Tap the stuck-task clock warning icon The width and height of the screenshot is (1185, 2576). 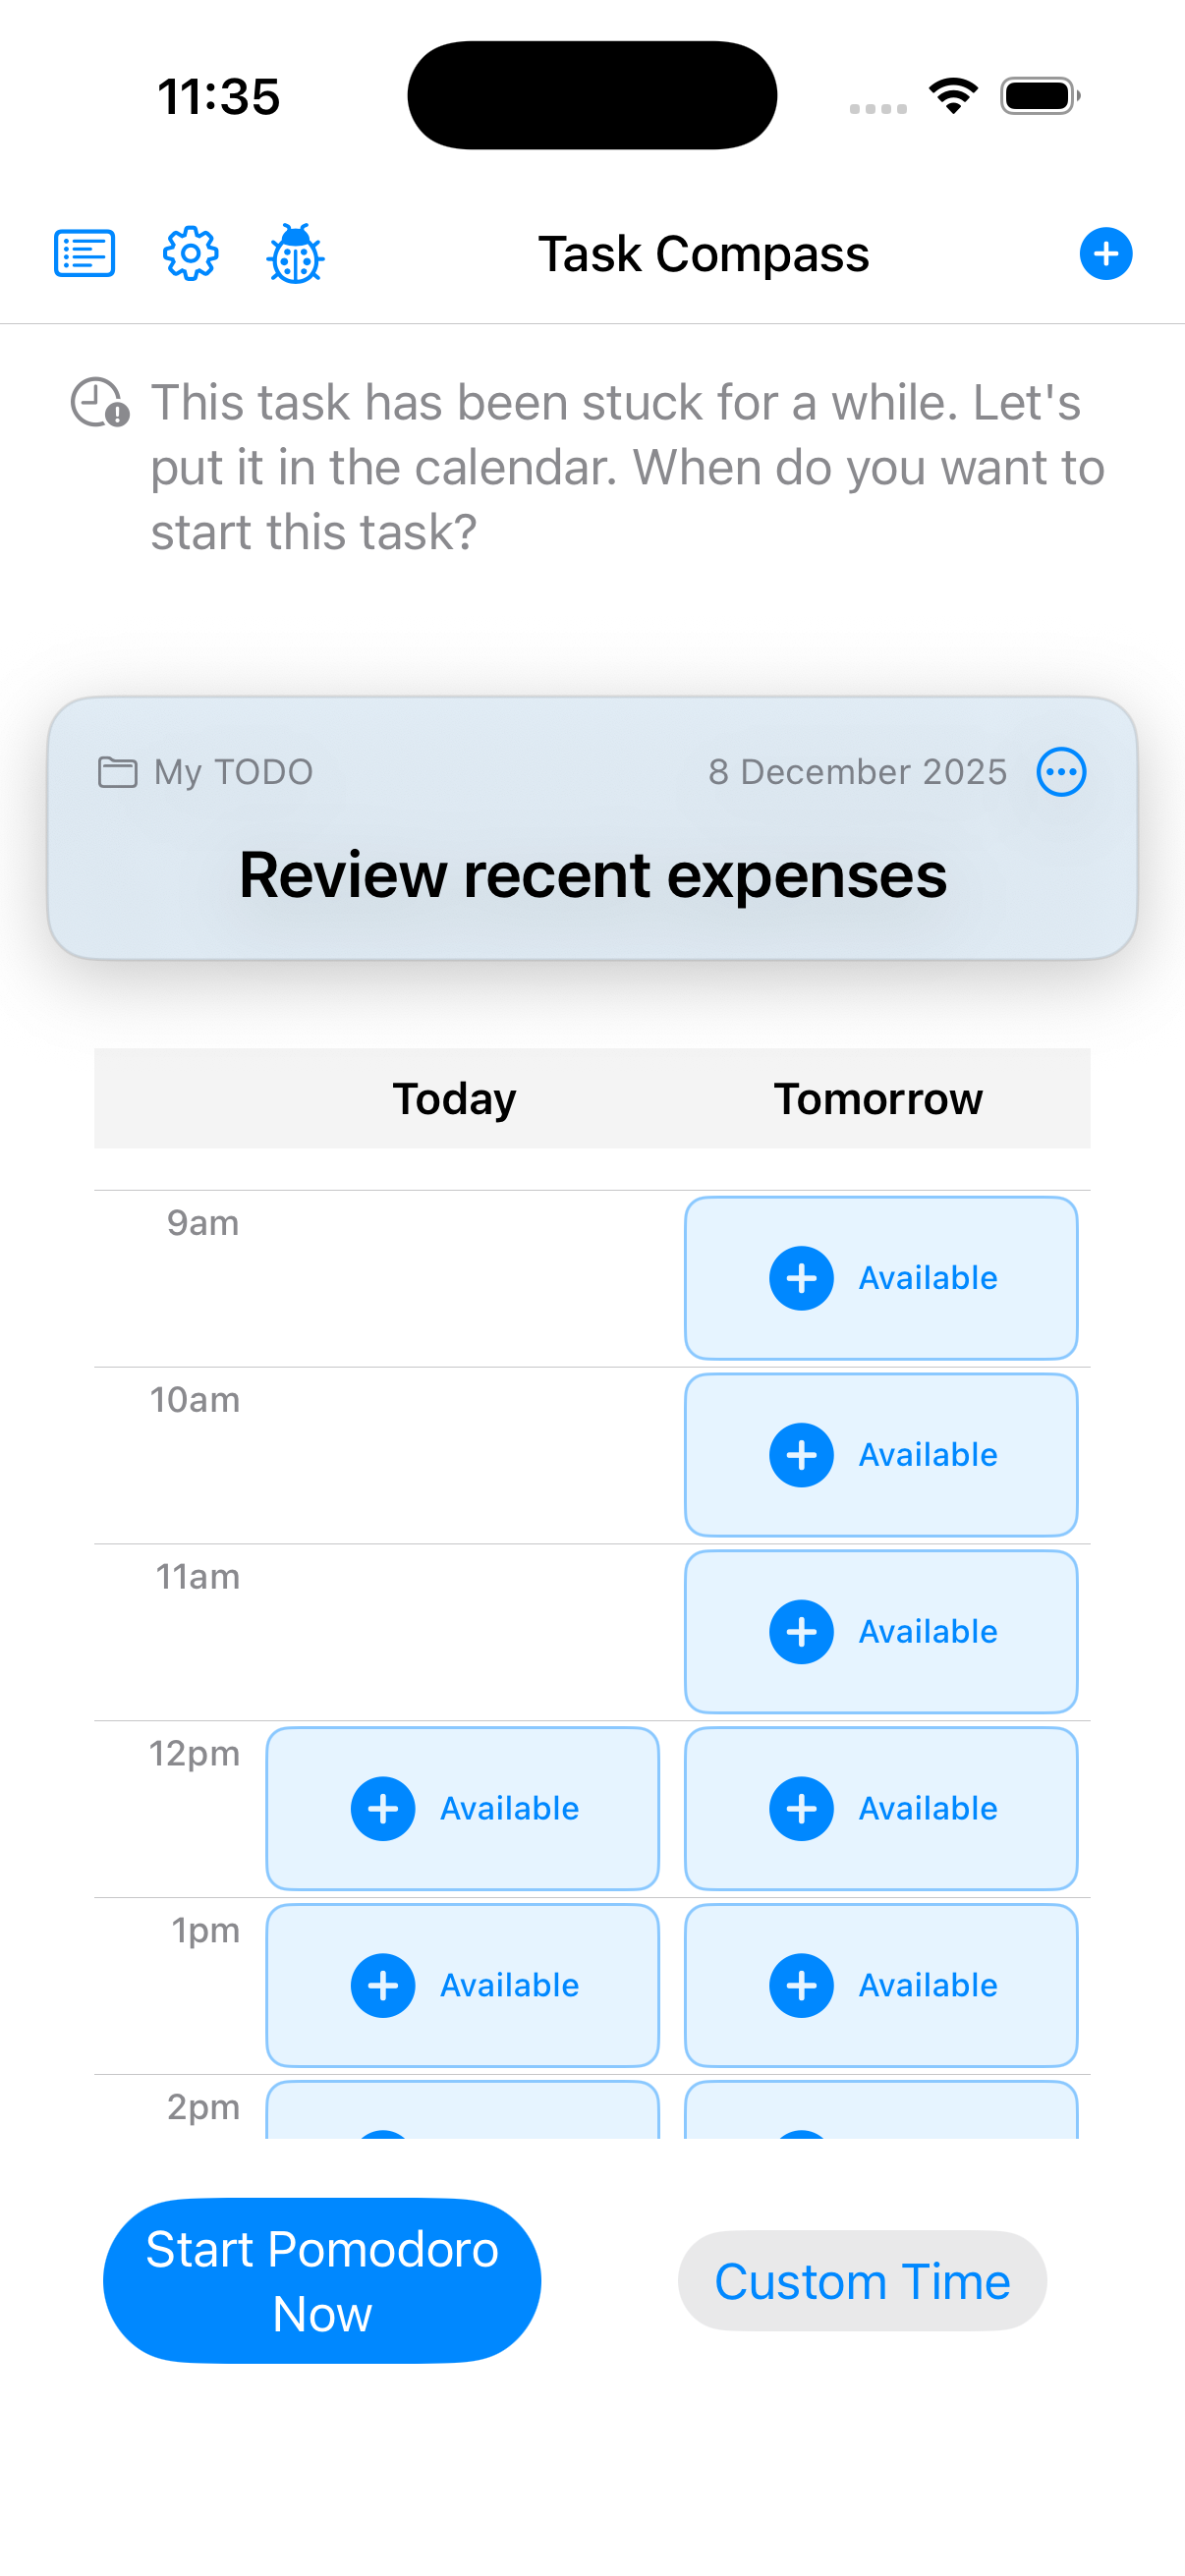pos(100,402)
